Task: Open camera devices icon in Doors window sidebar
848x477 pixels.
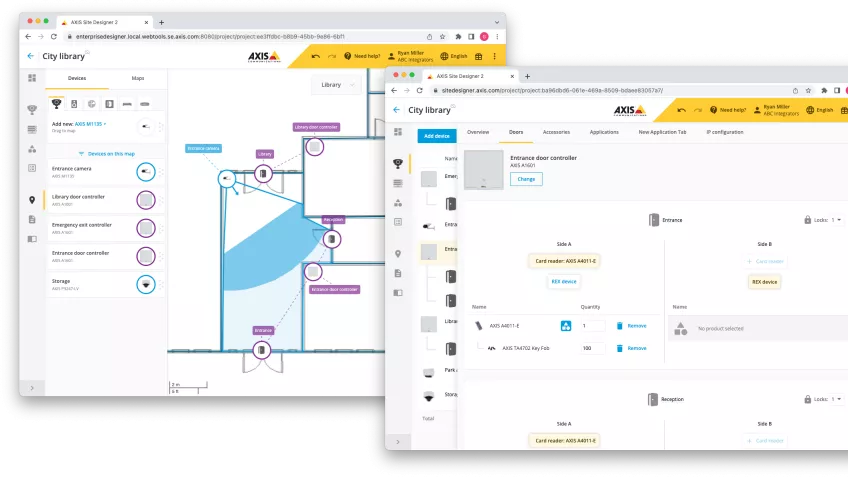Action: coord(398,164)
